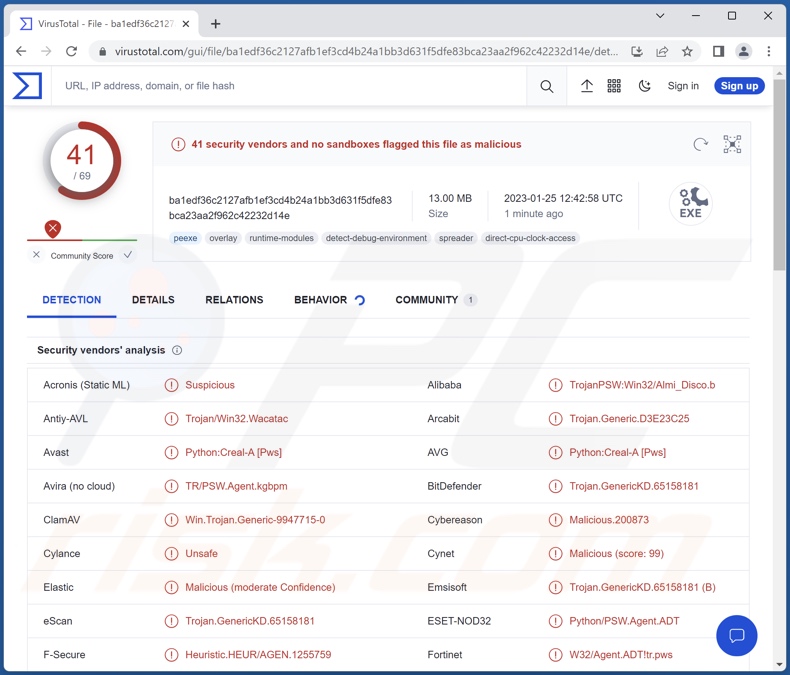This screenshot has height=675, width=790.
Task: Reload the page
Action: click(72, 51)
